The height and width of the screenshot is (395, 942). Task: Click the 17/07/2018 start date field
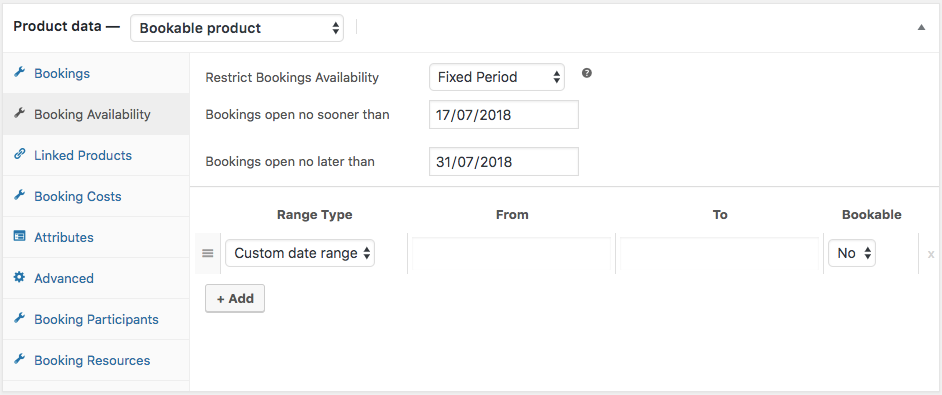[503, 115]
